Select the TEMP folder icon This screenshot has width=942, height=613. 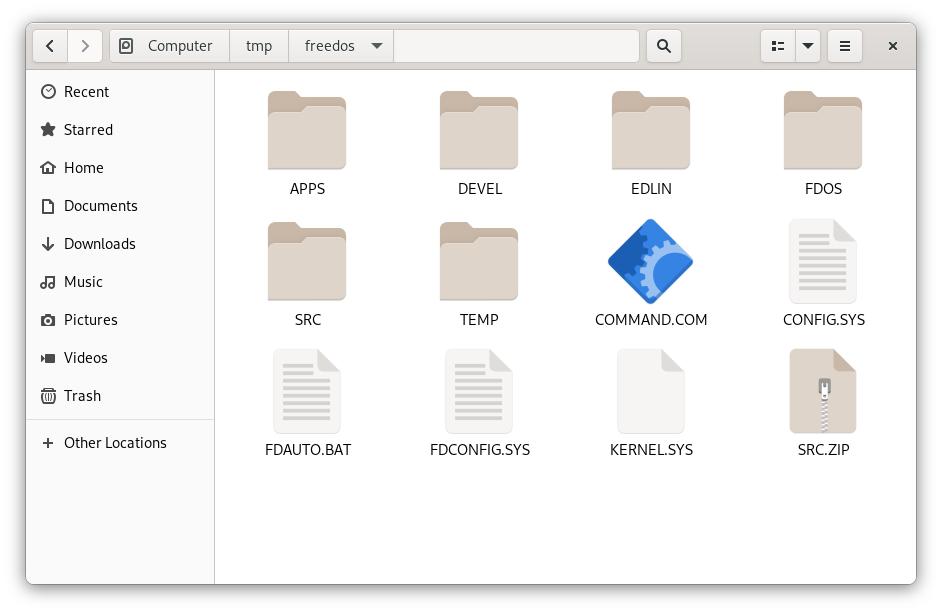point(479,261)
